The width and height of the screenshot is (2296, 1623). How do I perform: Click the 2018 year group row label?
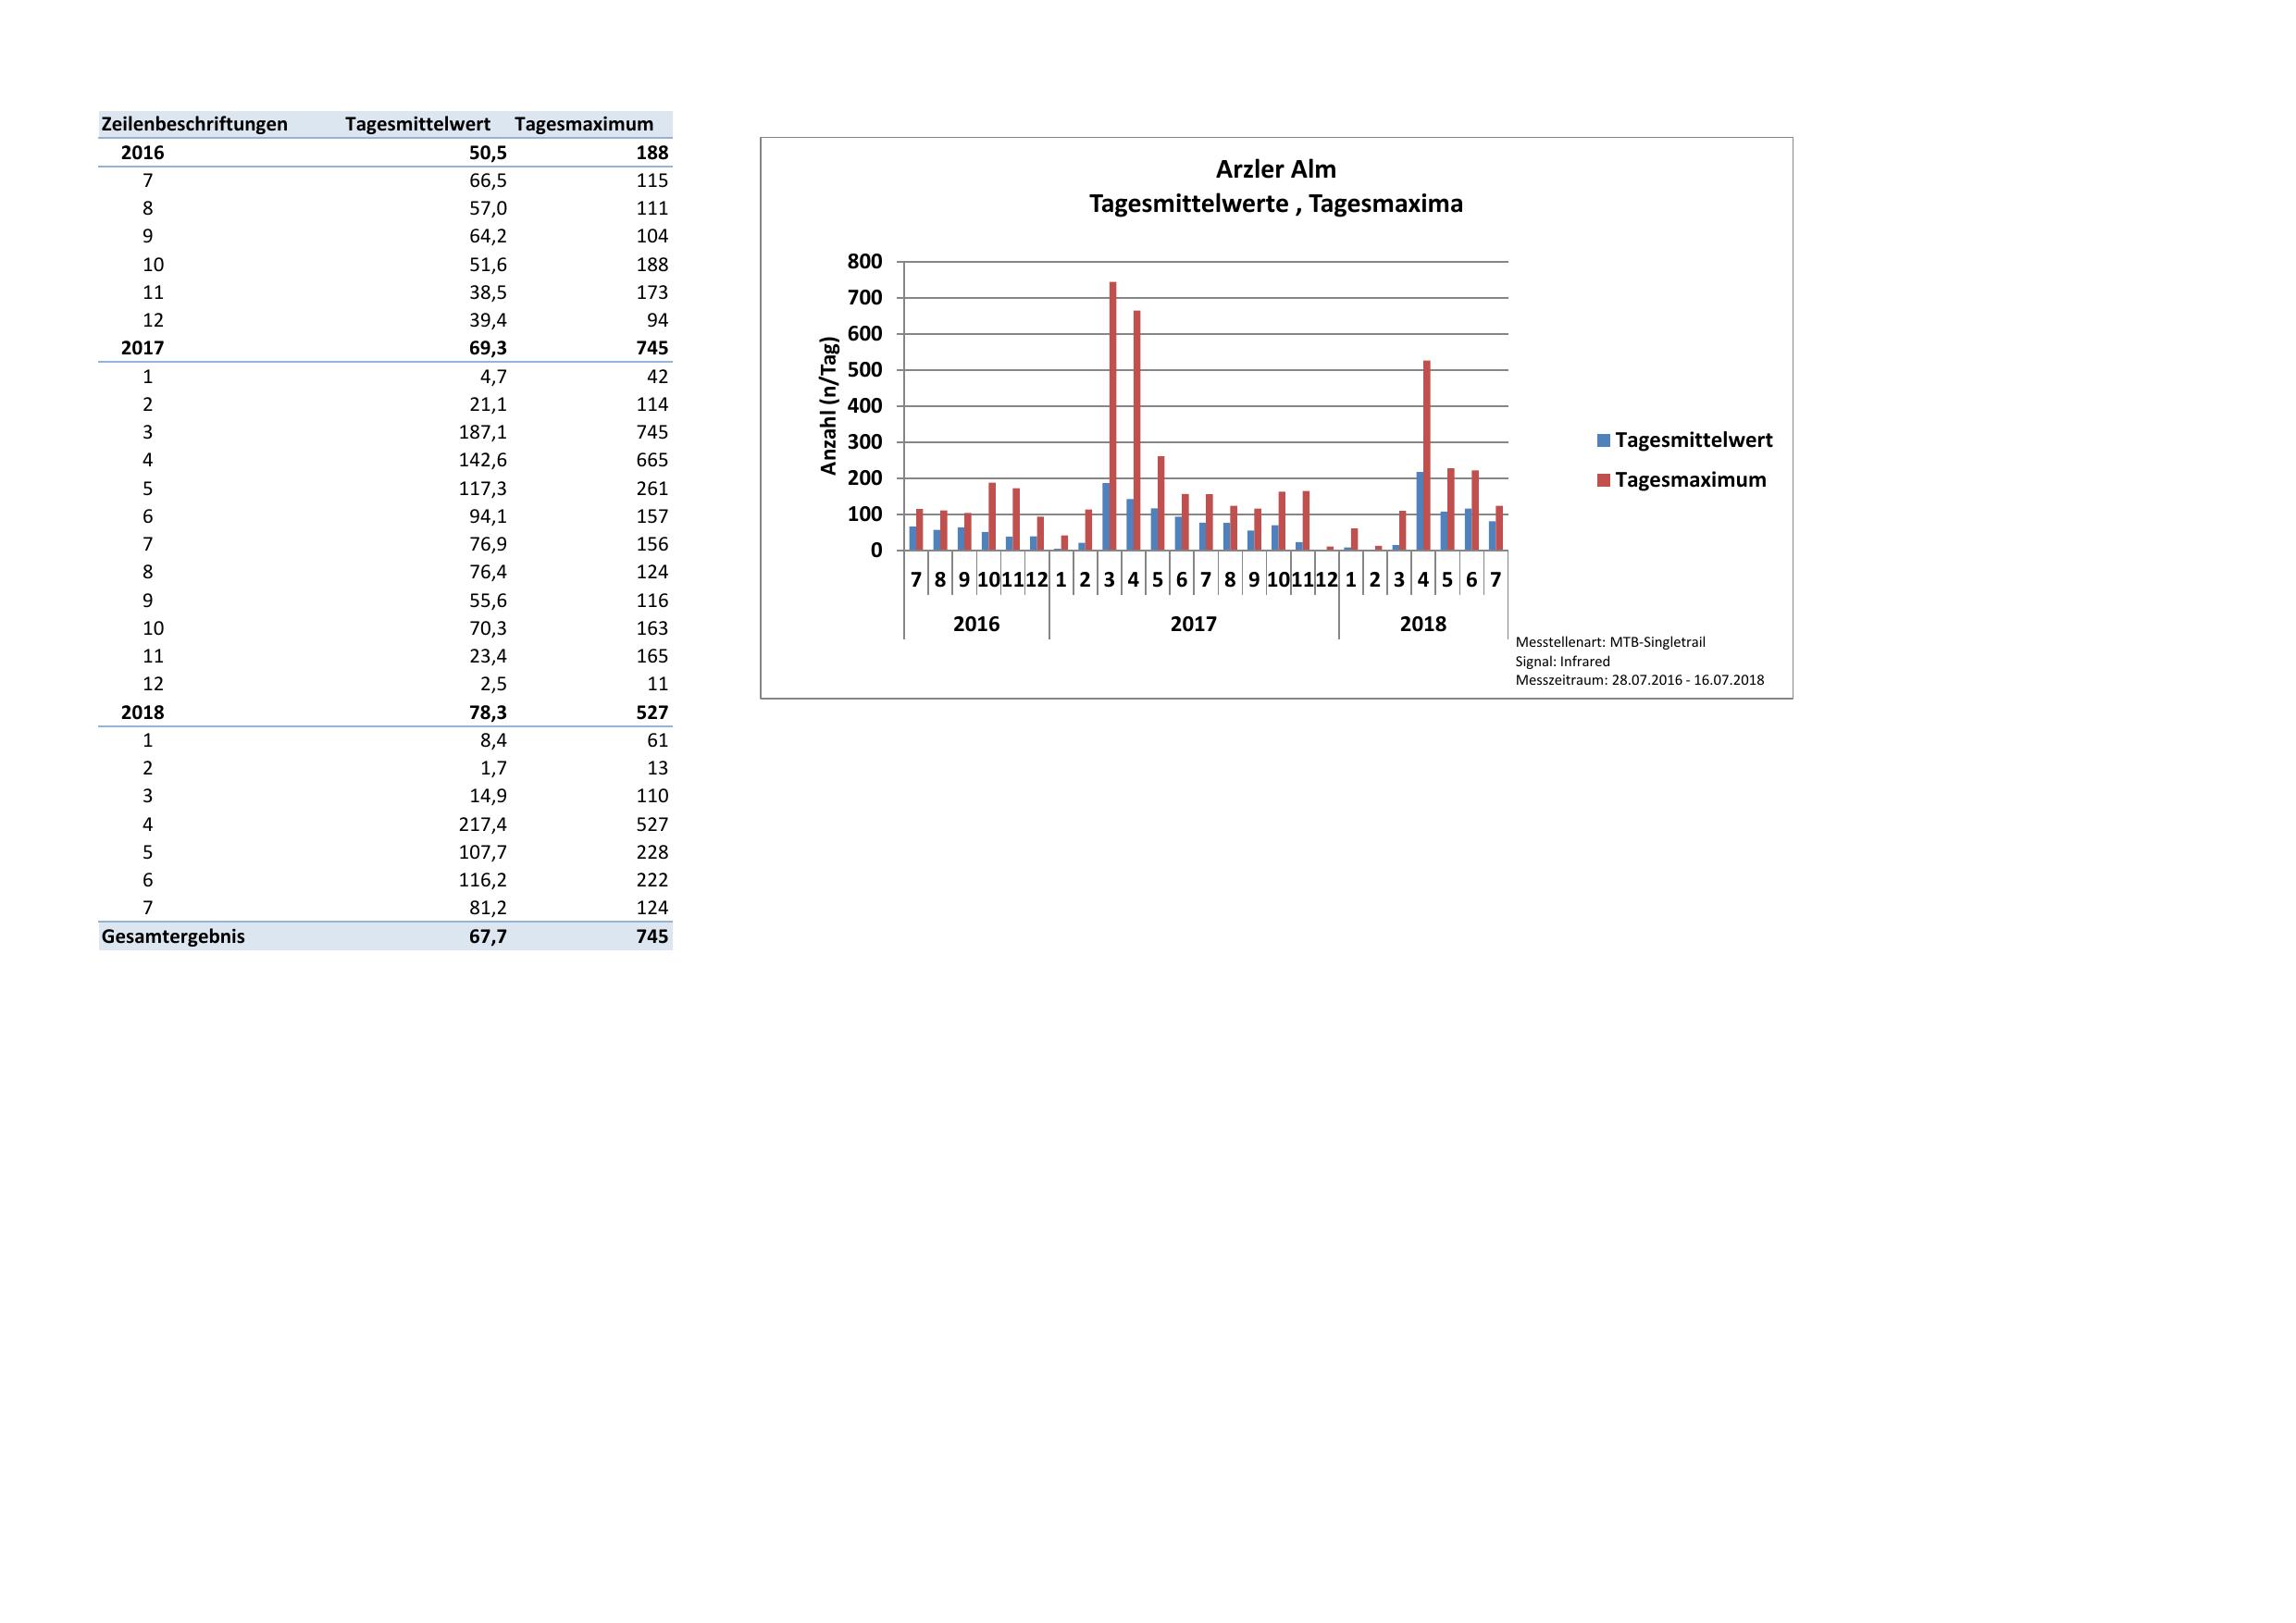tap(142, 712)
